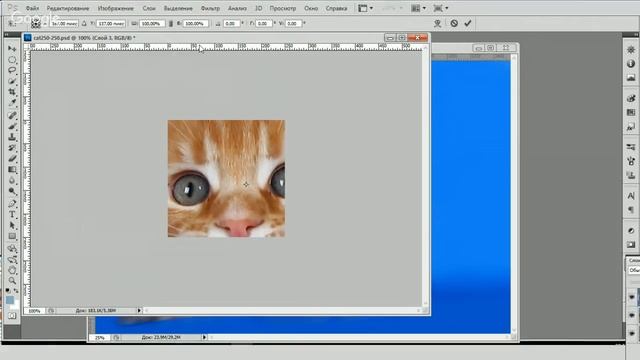Reset default foreground and background colors
Image resolution: width=640 pixels, height=360 pixels.
pyautogui.click(x=8, y=291)
